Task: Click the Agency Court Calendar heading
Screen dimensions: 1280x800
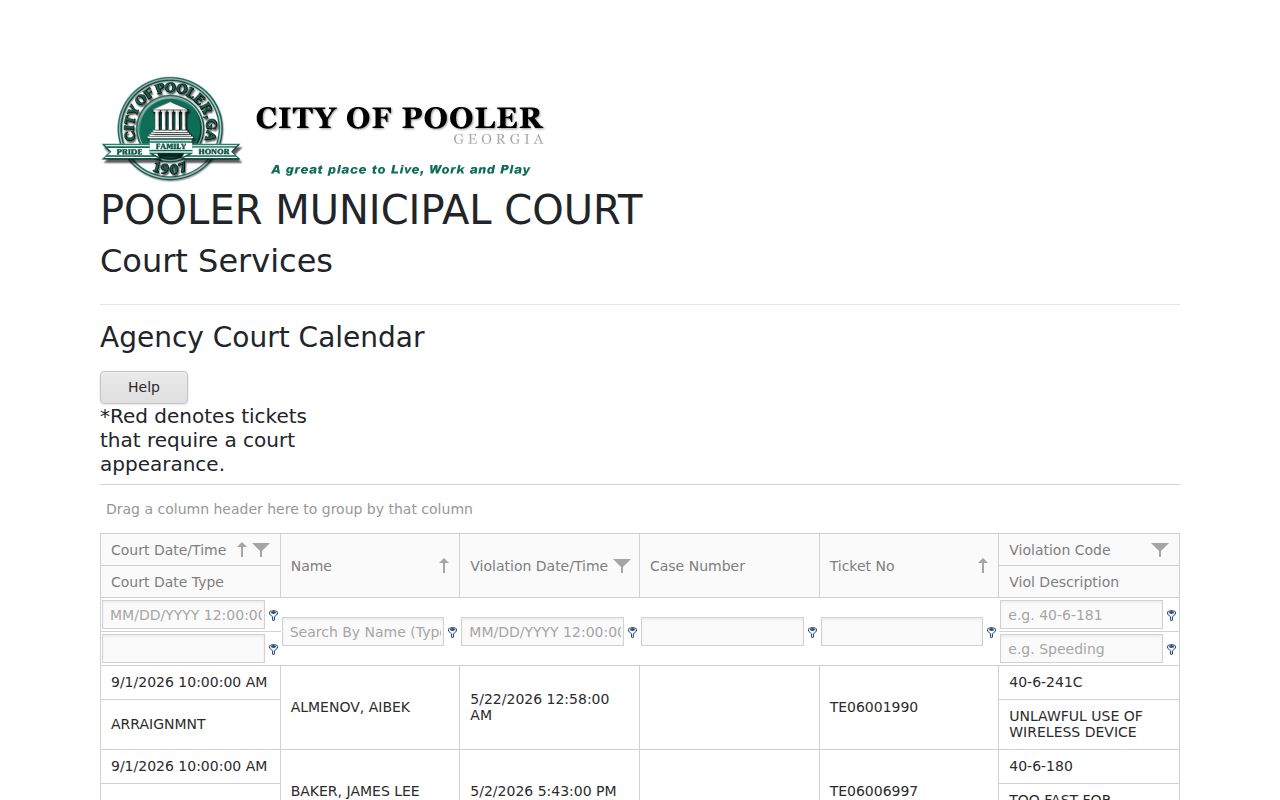Action: click(262, 337)
